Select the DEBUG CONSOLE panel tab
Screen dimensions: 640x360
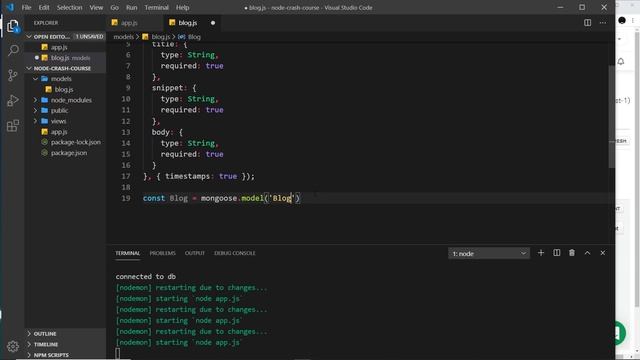(235, 253)
